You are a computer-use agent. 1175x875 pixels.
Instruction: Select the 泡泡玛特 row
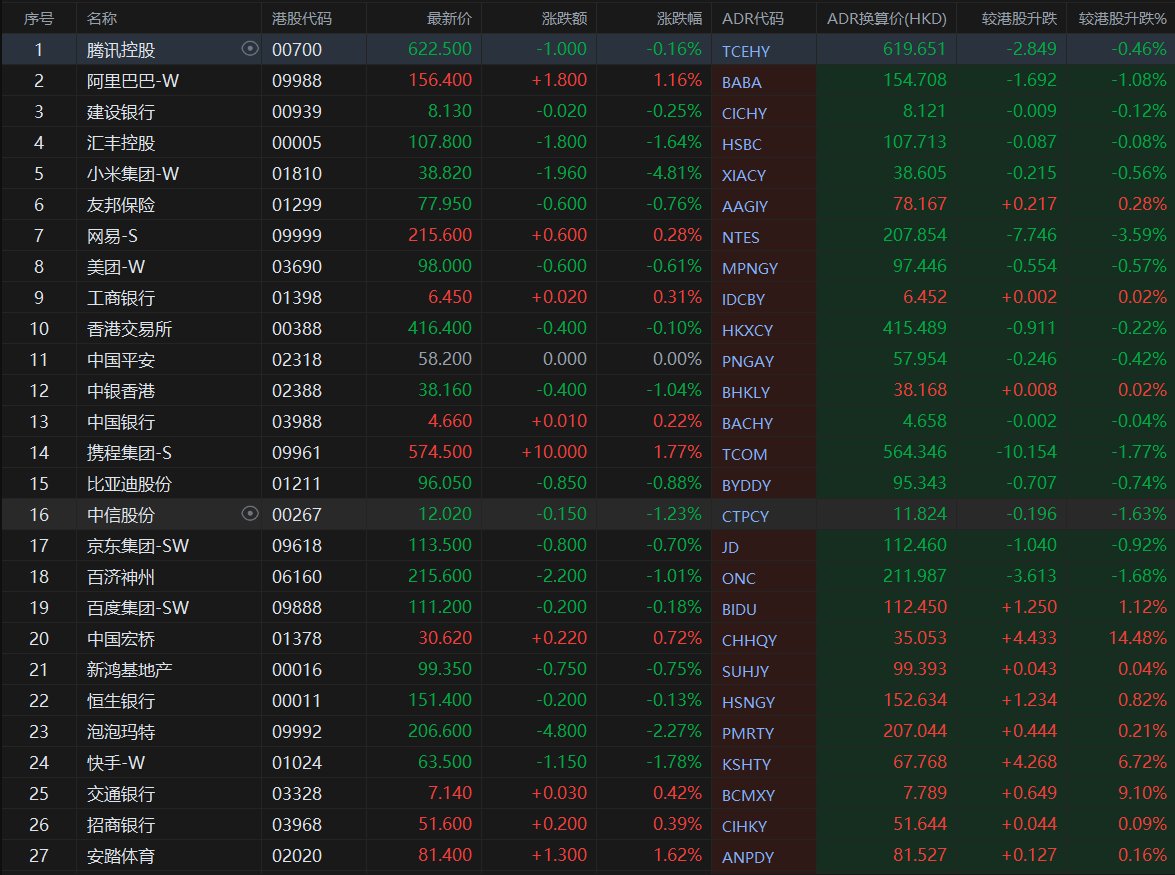point(121,732)
